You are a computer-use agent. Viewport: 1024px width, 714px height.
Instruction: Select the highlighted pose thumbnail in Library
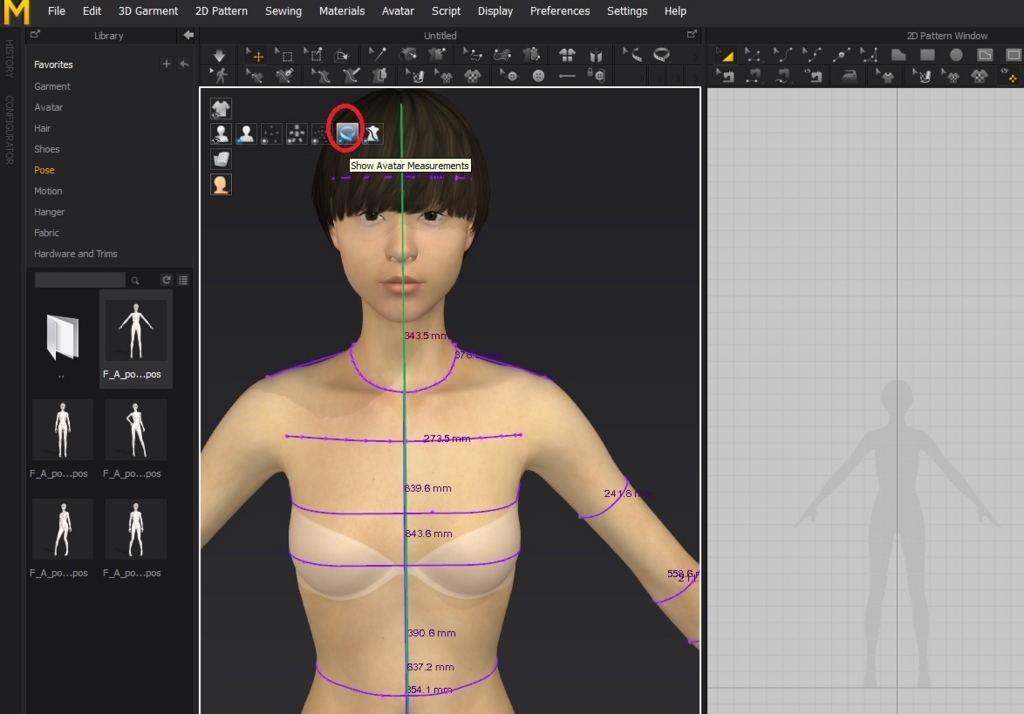pos(136,340)
